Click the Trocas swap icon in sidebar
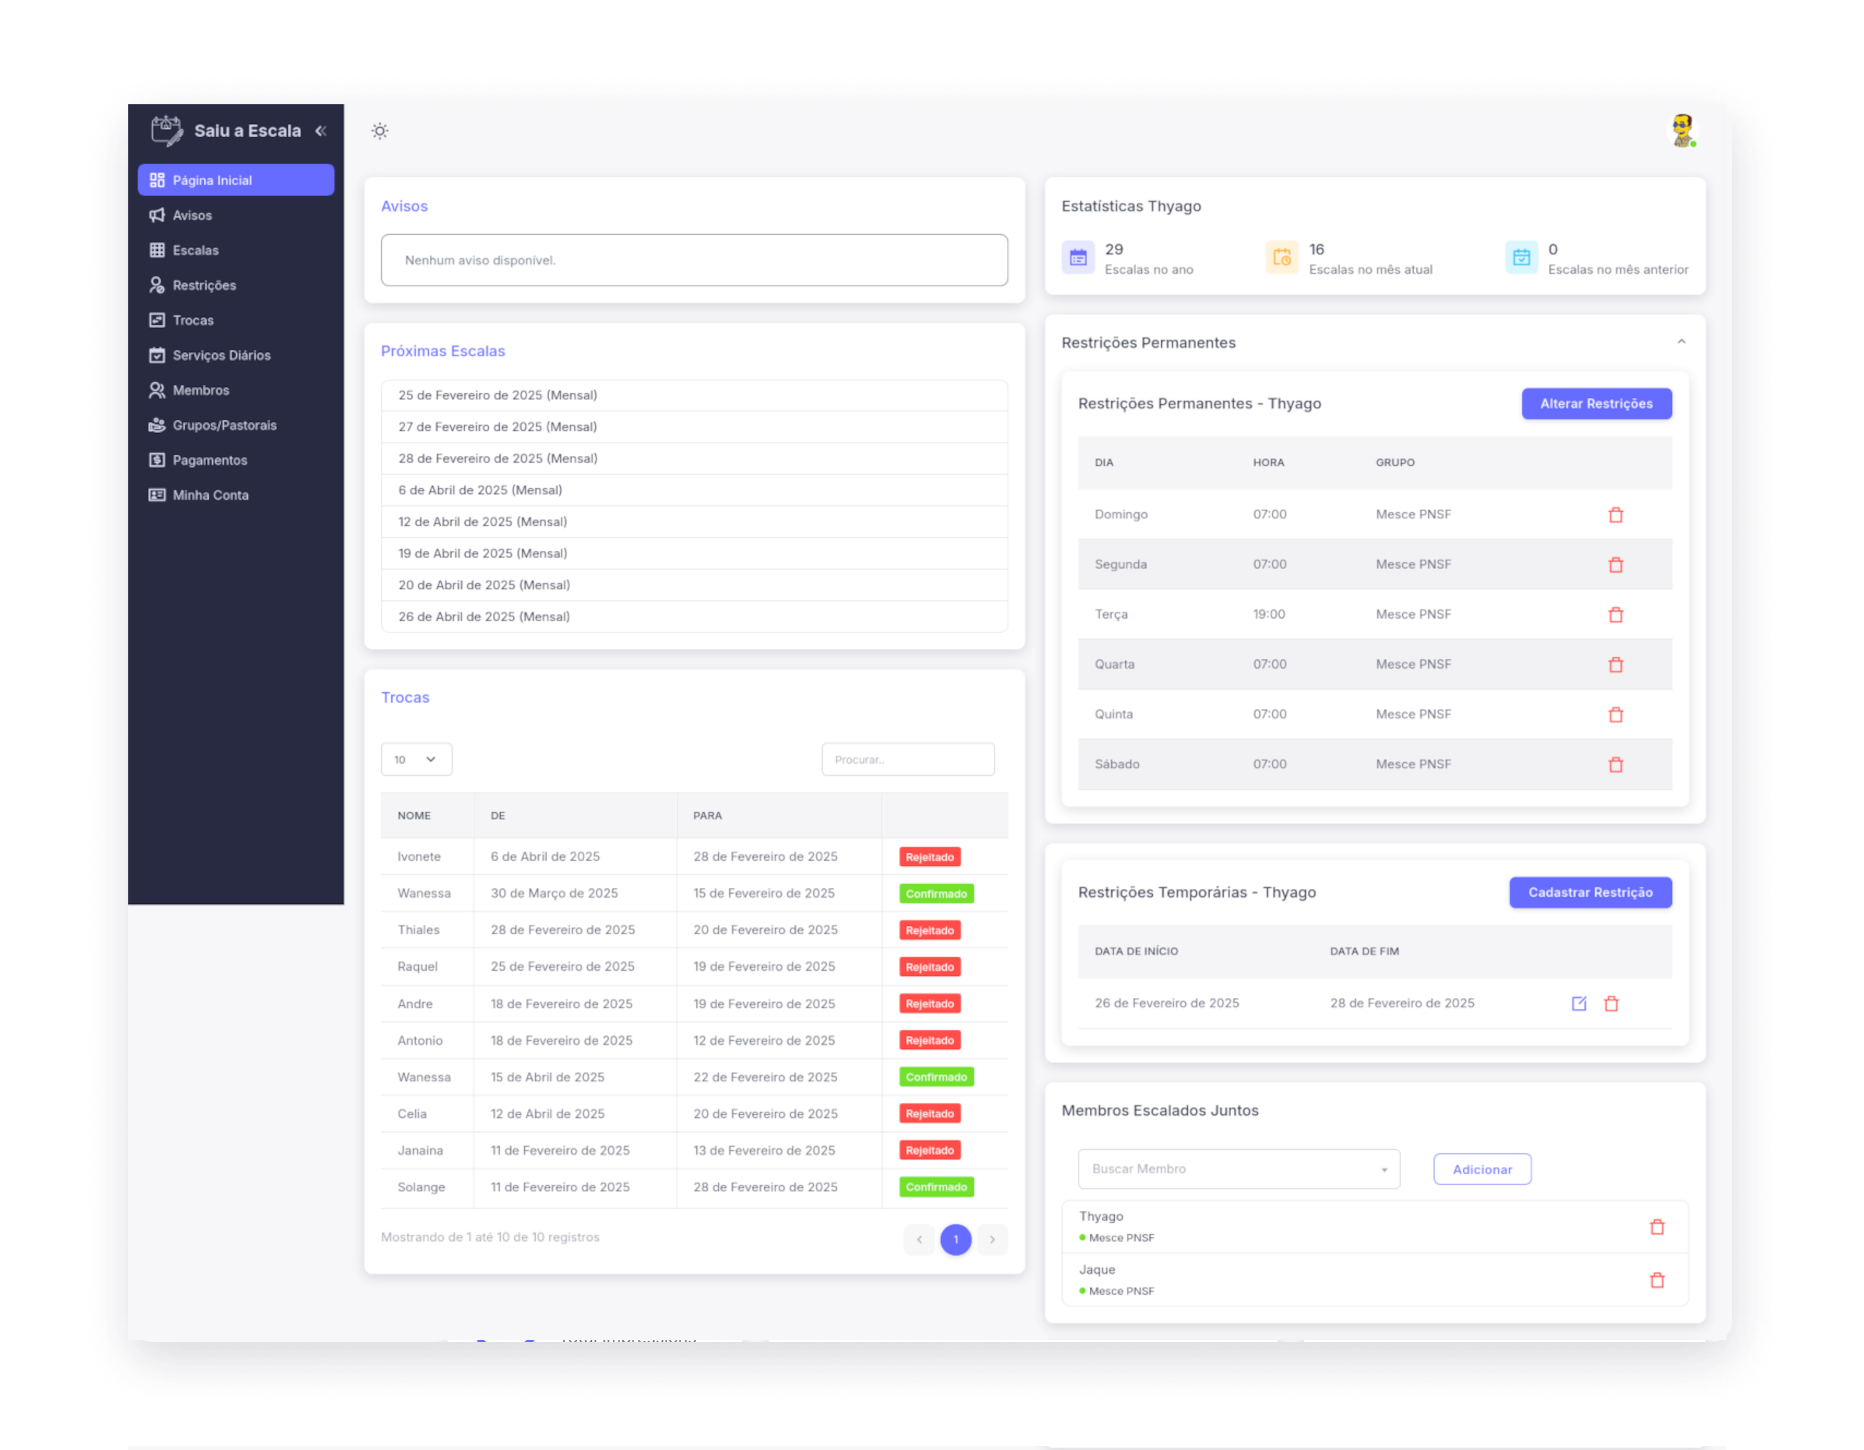Image resolution: width=1864 pixels, height=1450 pixels. (157, 320)
